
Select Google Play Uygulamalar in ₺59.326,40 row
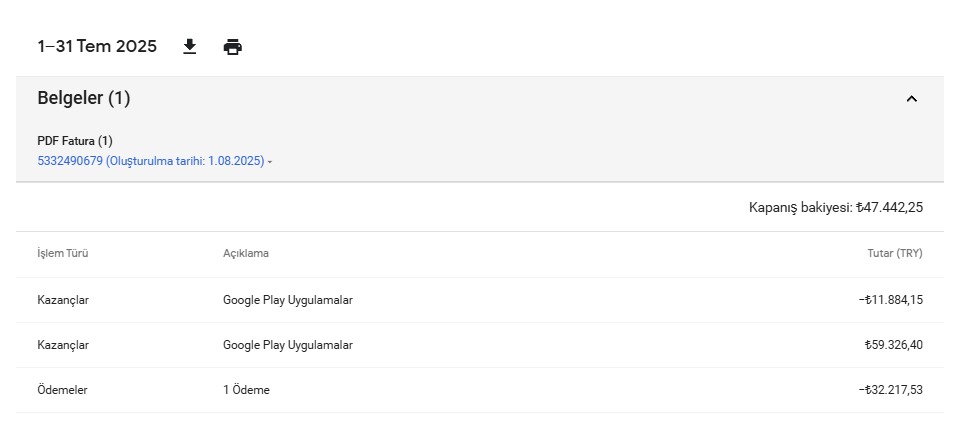[x=288, y=345]
